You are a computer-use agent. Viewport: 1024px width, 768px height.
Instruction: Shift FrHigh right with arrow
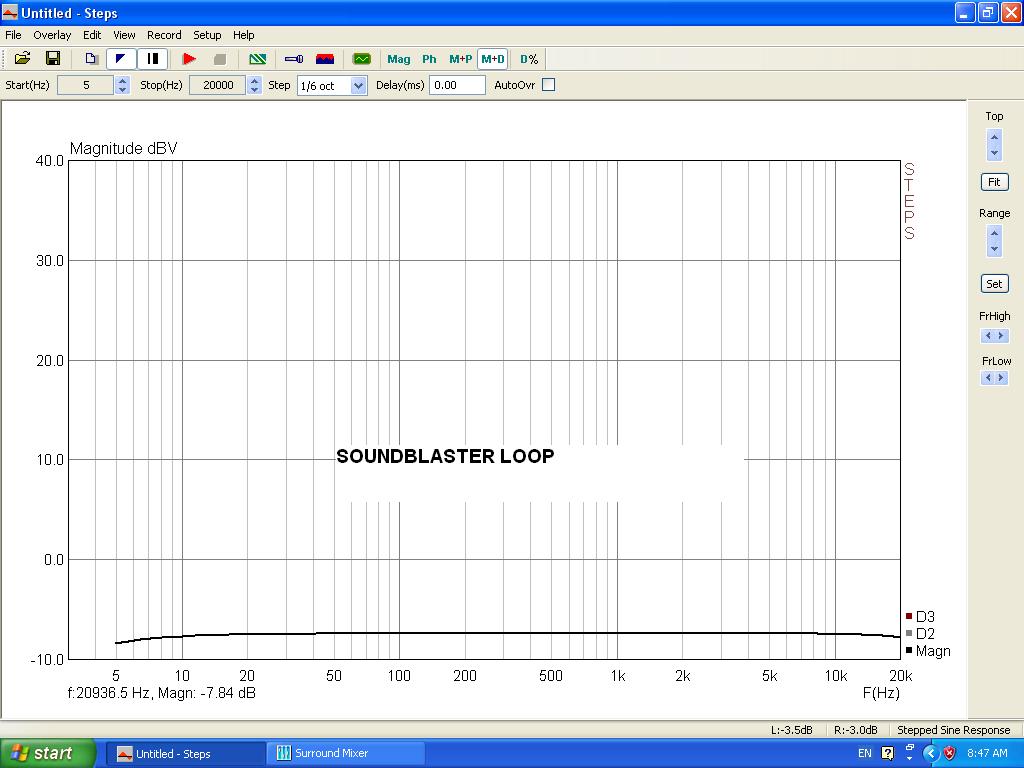pos(1000,336)
